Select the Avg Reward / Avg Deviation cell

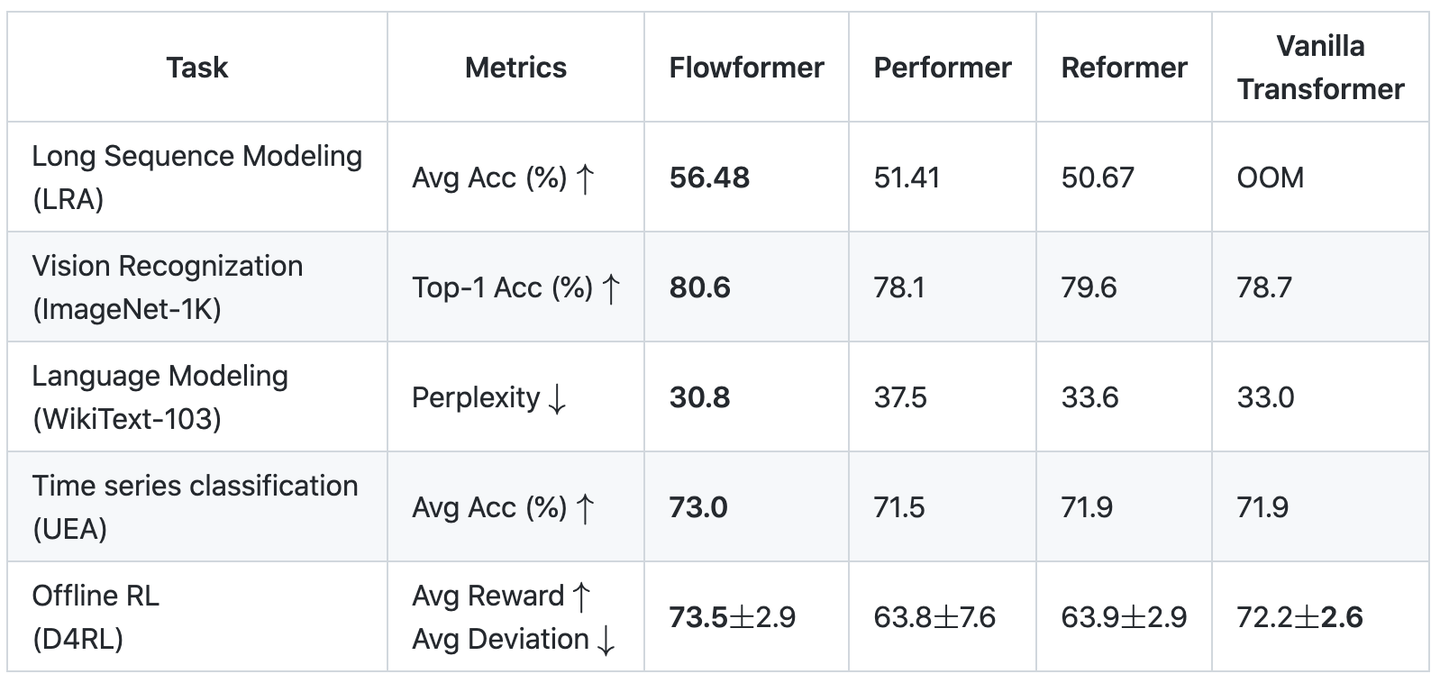click(x=513, y=617)
